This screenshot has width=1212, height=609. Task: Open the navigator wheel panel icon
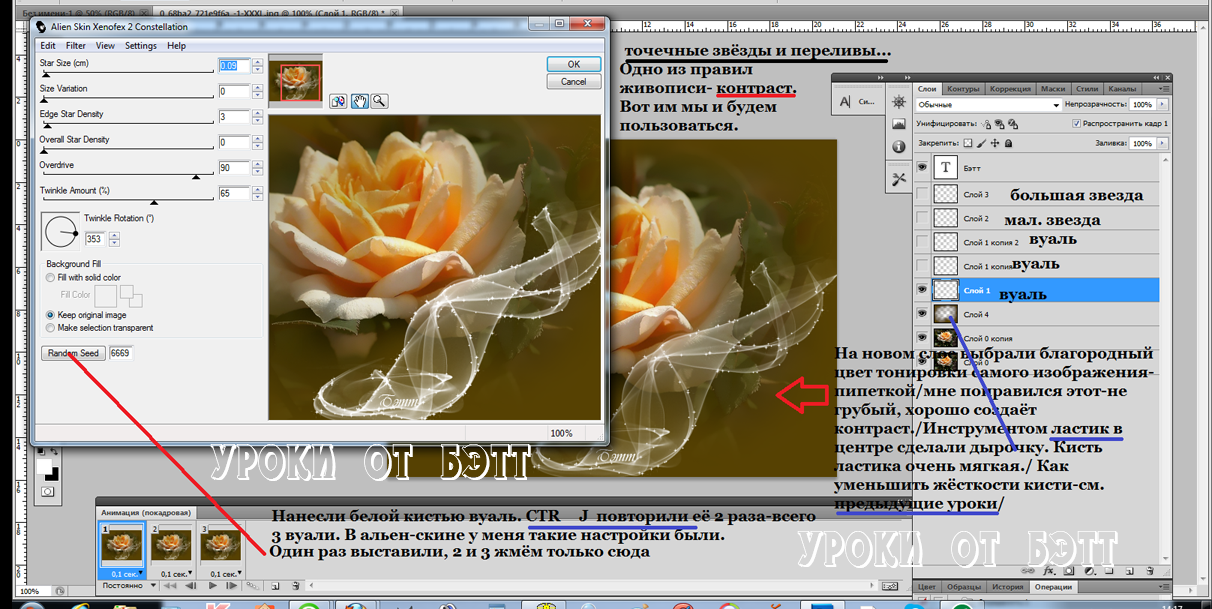(899, 101)
